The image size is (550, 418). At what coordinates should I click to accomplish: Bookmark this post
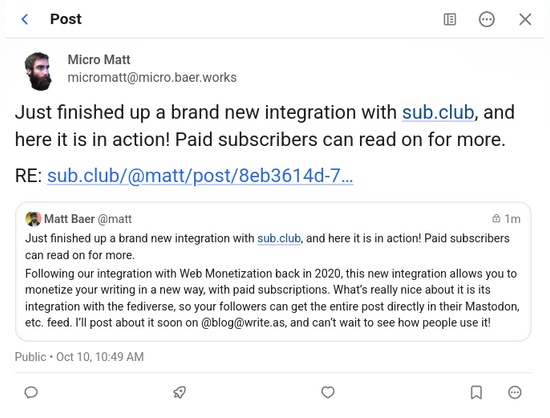(476, 392)
